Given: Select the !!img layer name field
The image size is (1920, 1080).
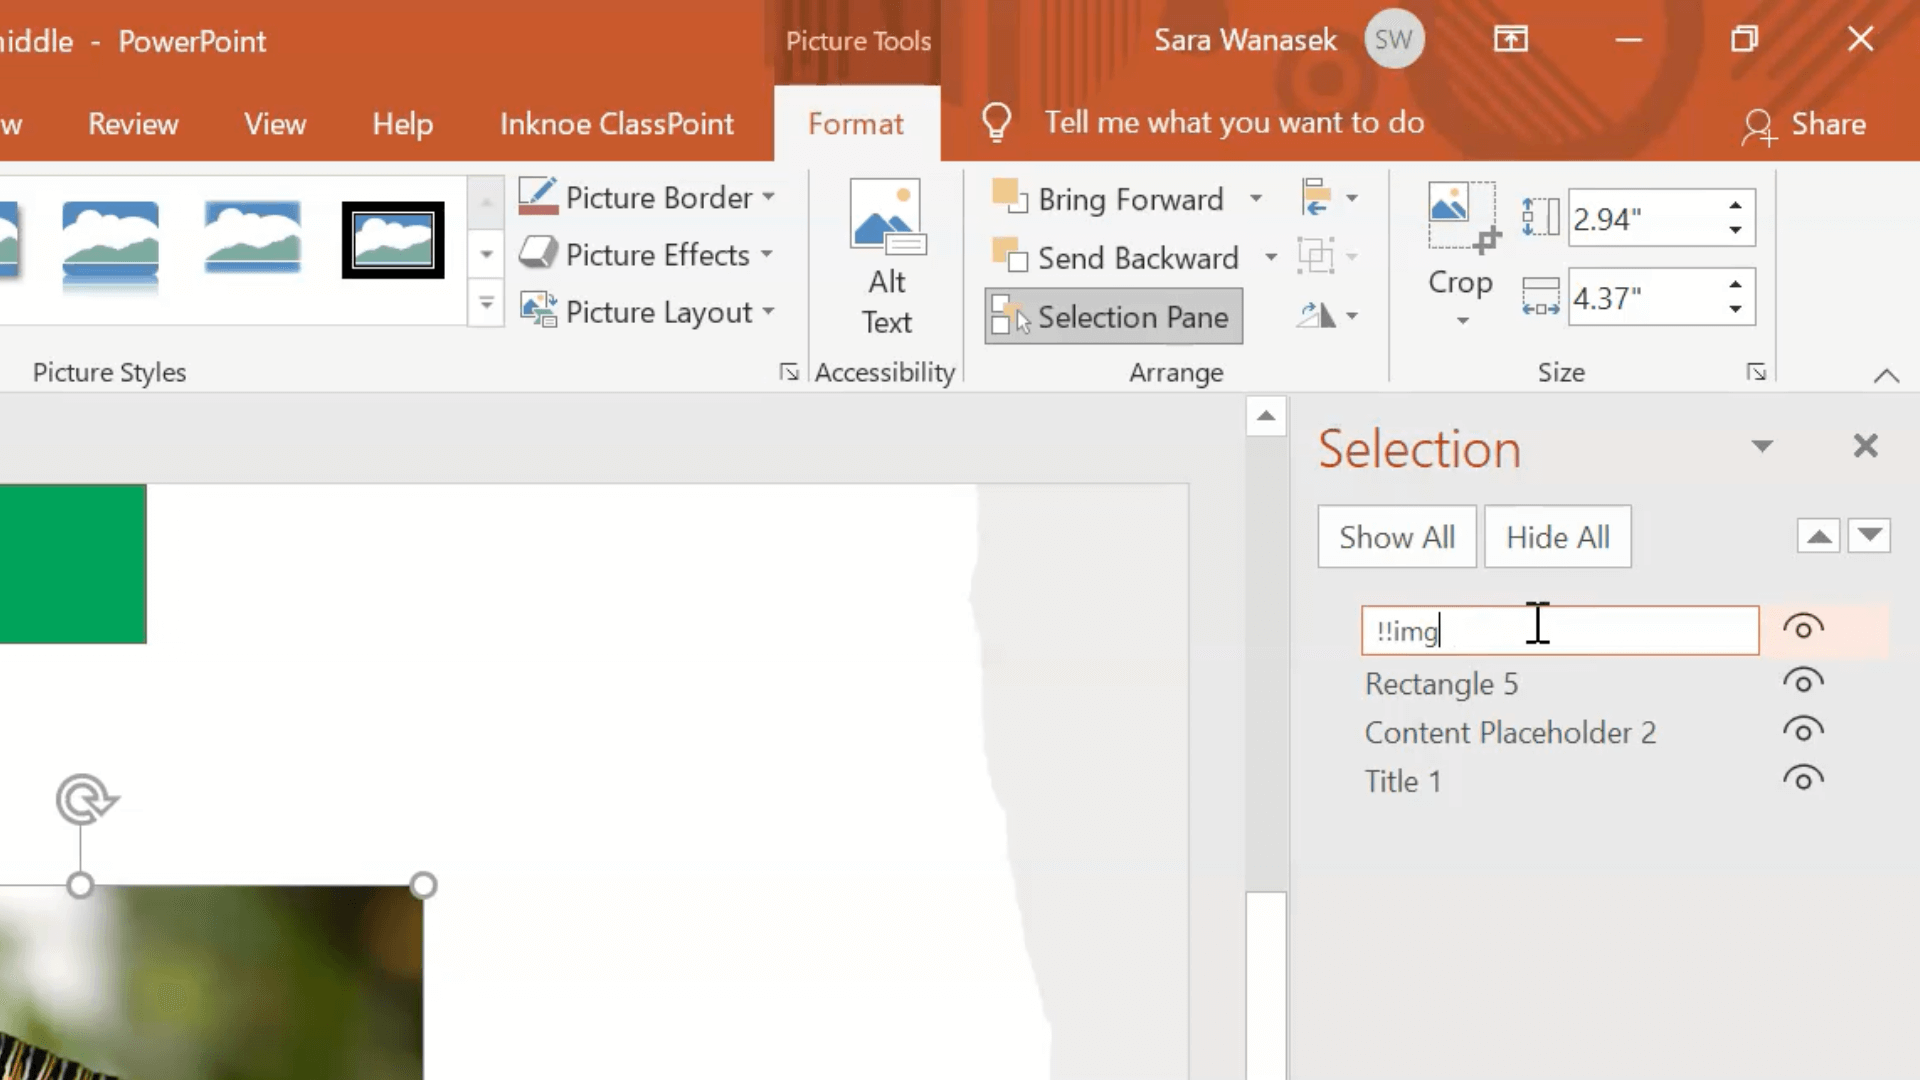Looking at the screenshot, I should (1560, 629).
